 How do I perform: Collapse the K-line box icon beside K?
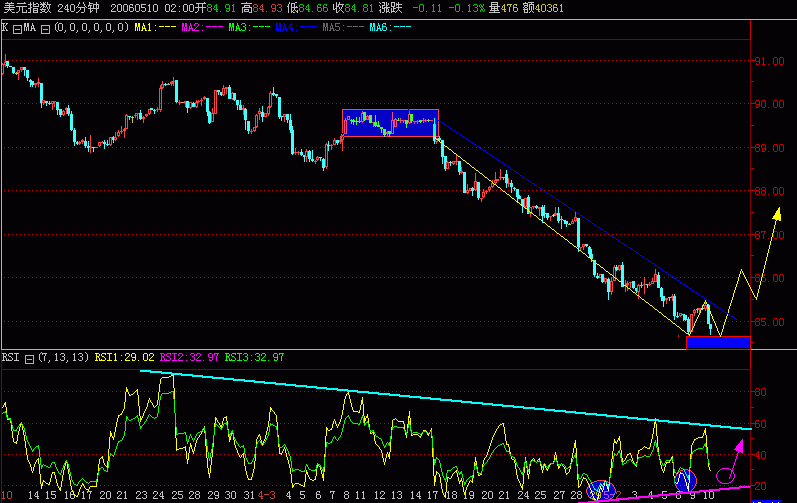click(x=17, y=29)
